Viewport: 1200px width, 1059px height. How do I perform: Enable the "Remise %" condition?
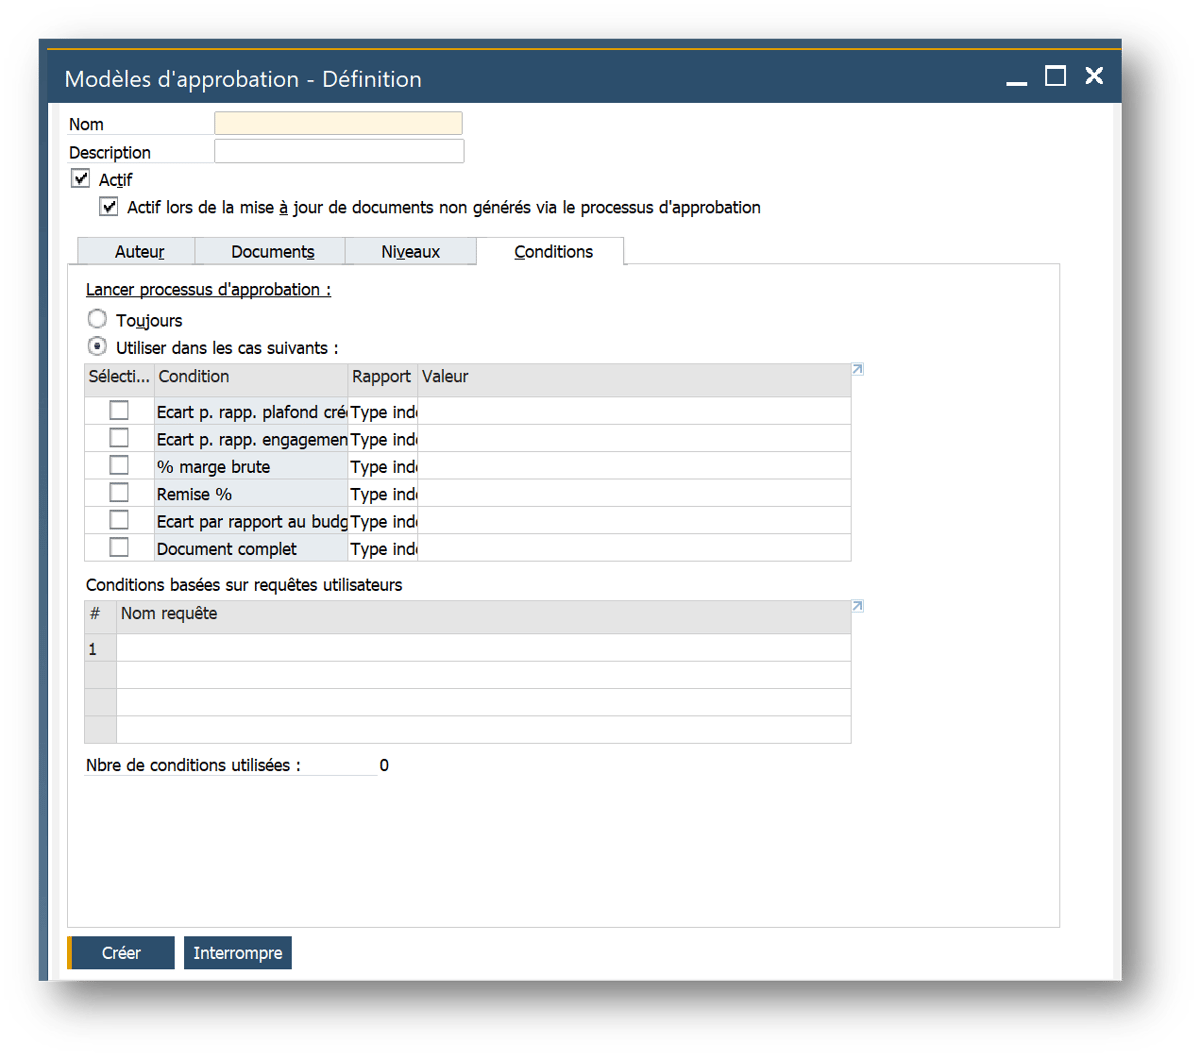click(119, 491)
